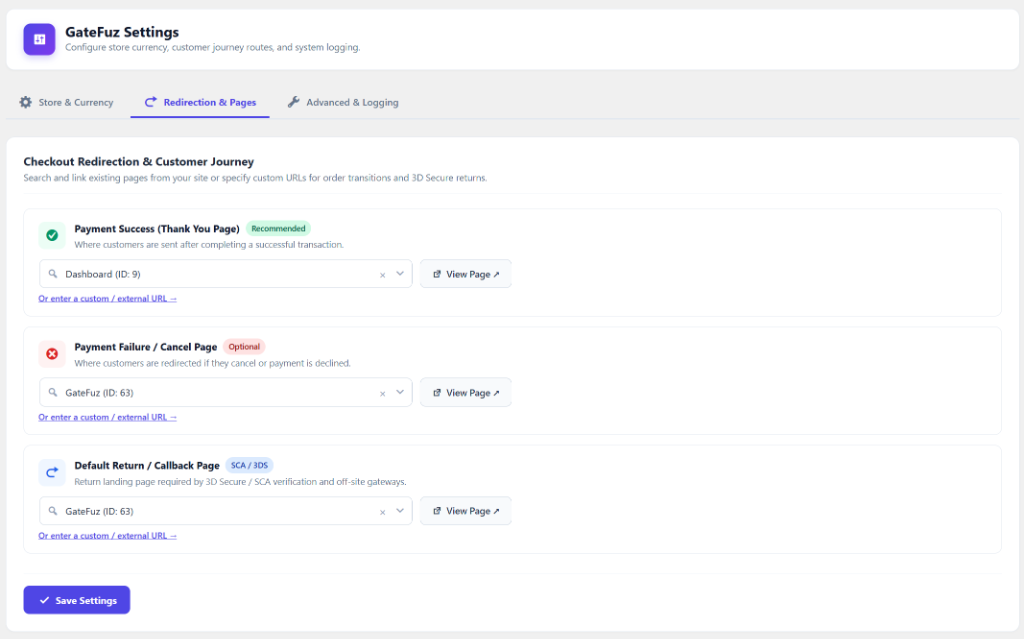Click the red Optional badge
Viewport: 1024px width, 639px height.
pos(244,347)
